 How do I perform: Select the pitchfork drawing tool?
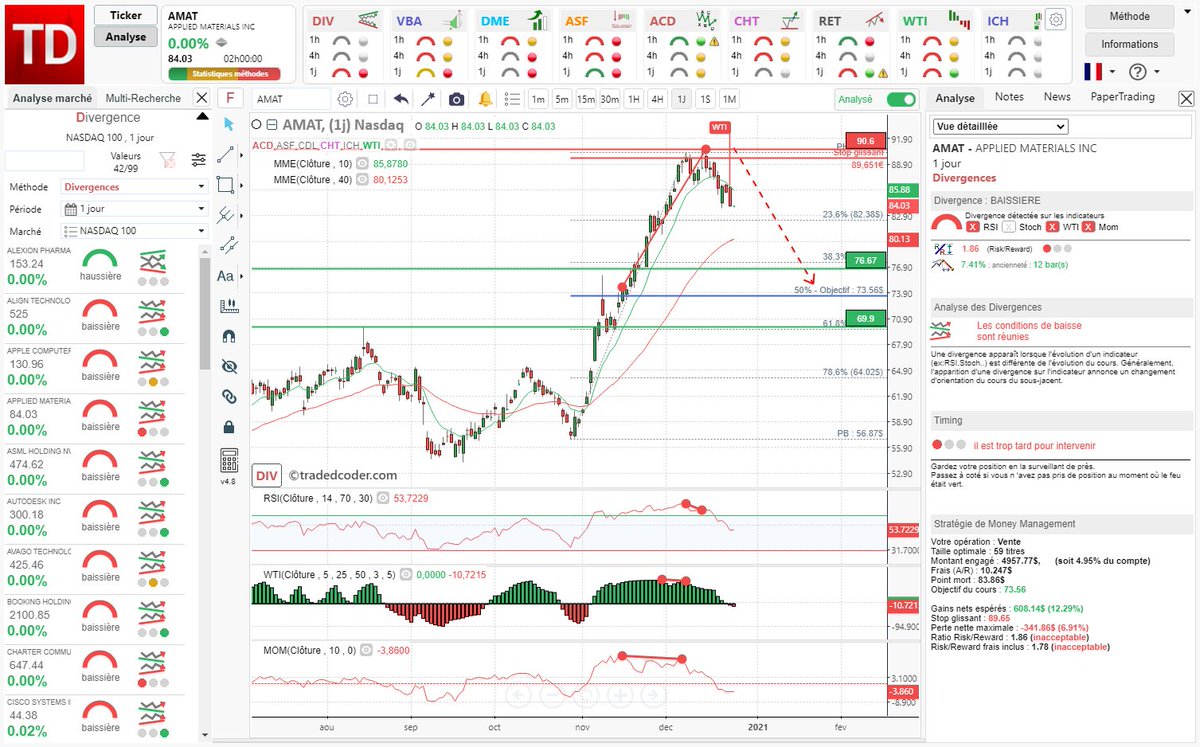[227, 214]
